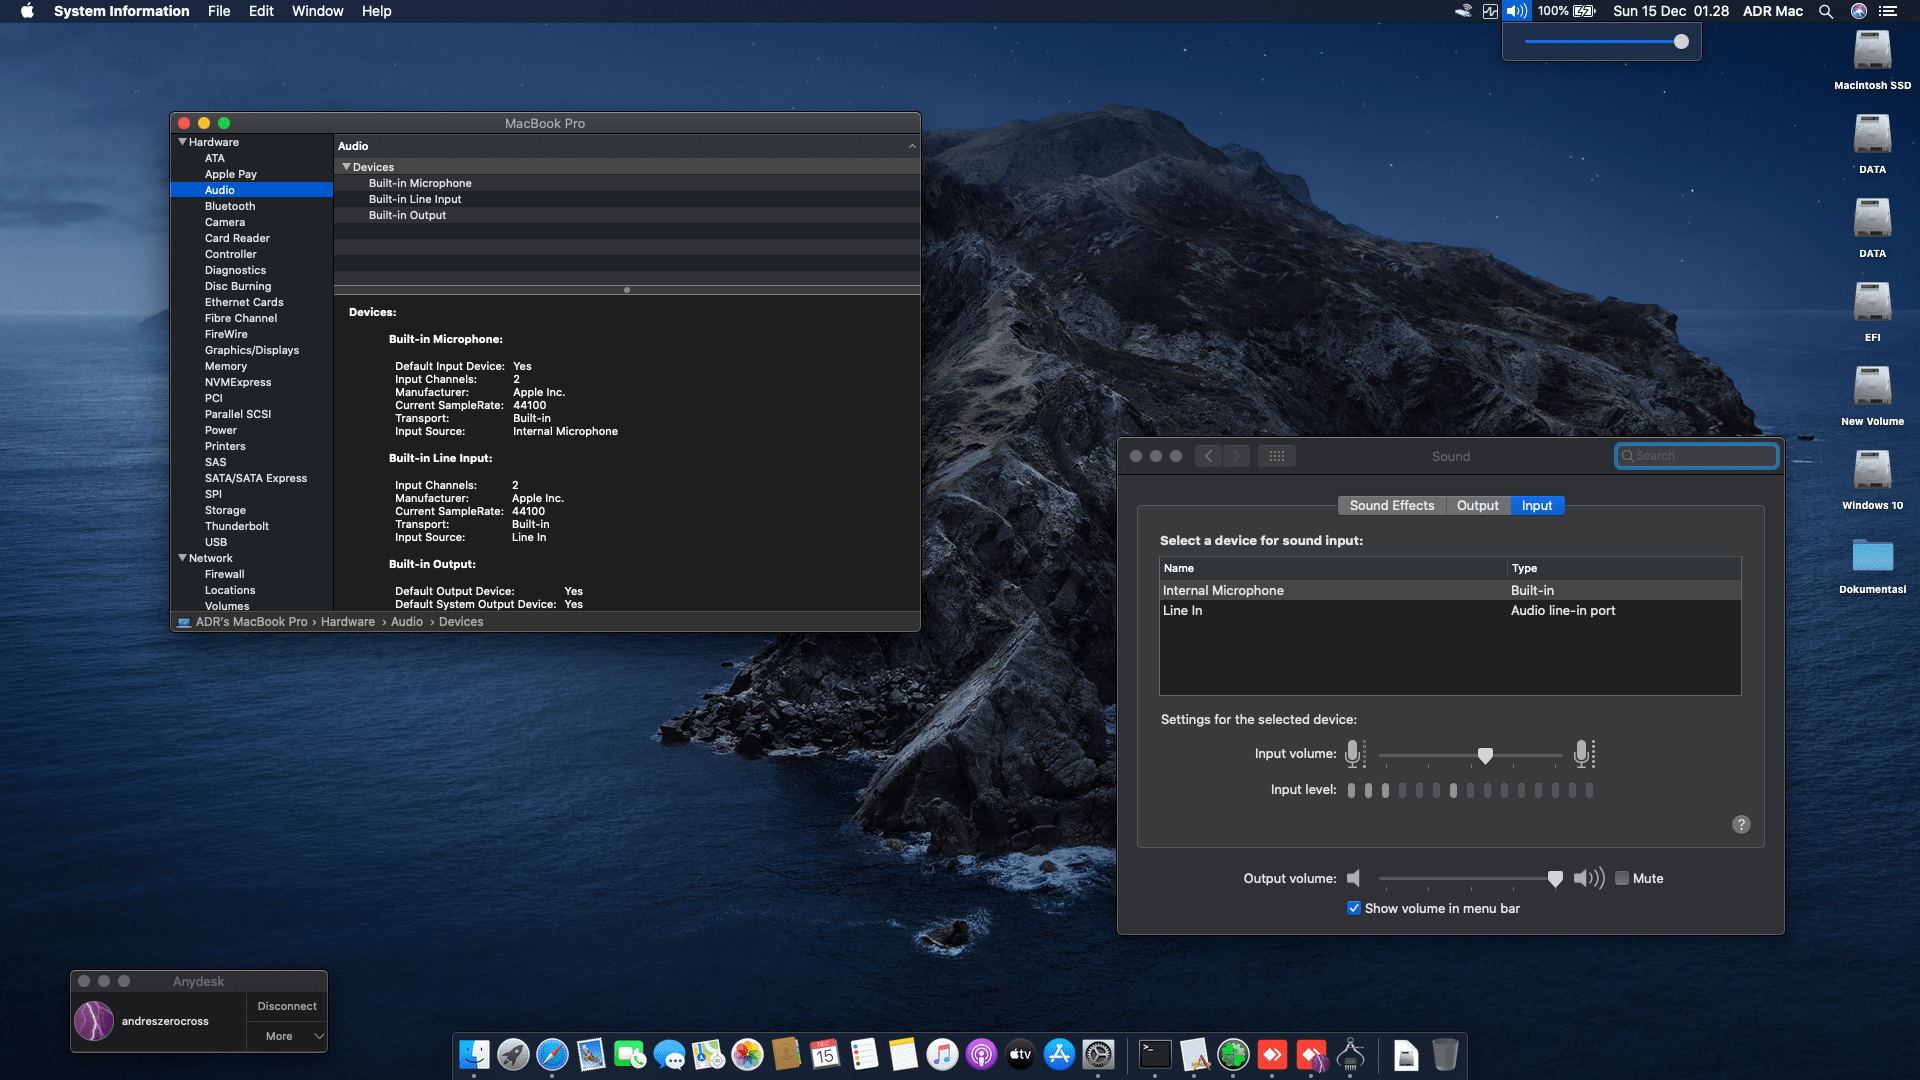
Task: Open the Window menu
Action: click(317, 11)
